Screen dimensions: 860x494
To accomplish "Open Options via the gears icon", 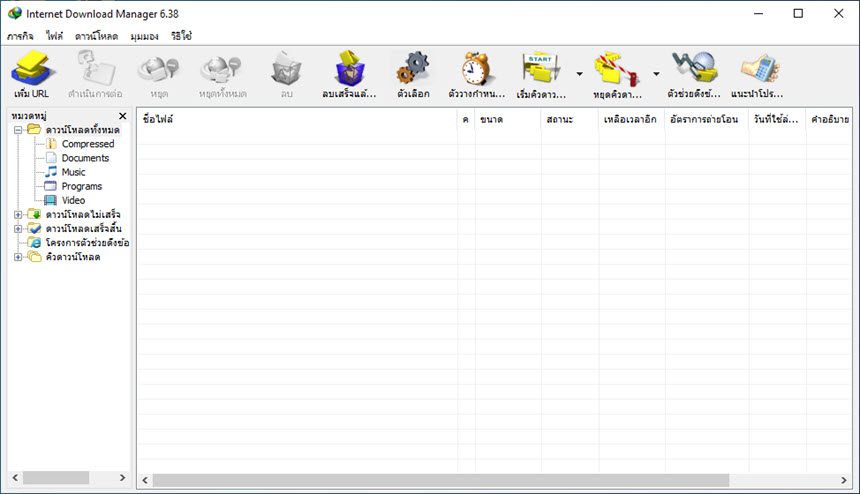I will point(413,69).
